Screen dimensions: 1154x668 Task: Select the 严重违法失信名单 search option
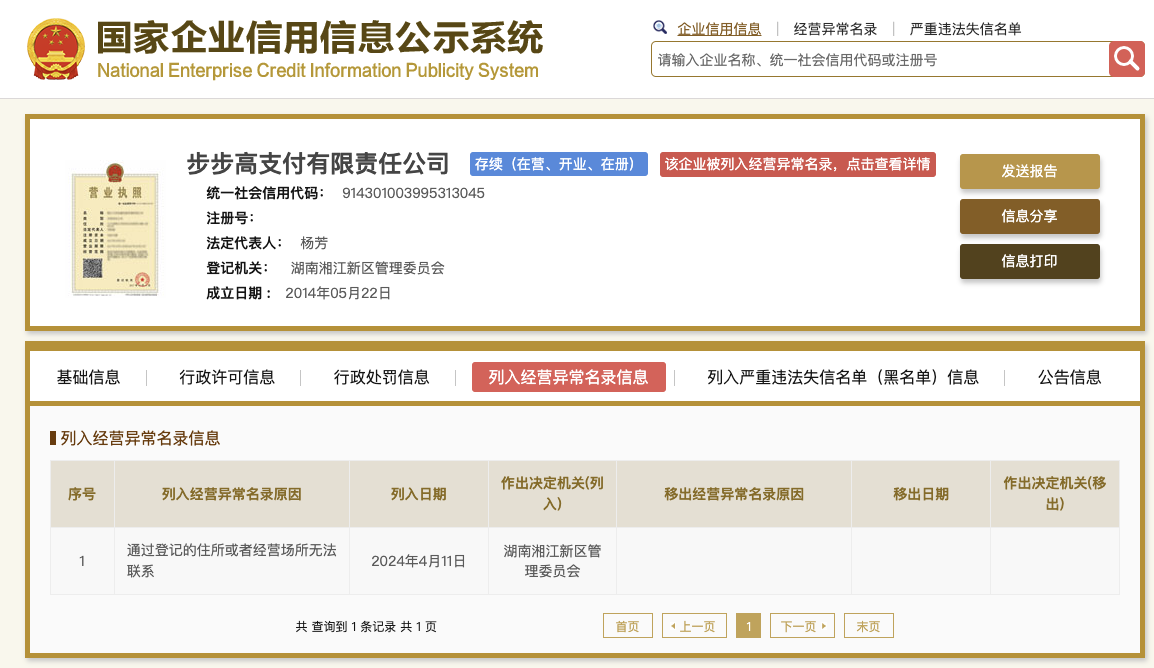pyautogui.click(x=966, y=29)
